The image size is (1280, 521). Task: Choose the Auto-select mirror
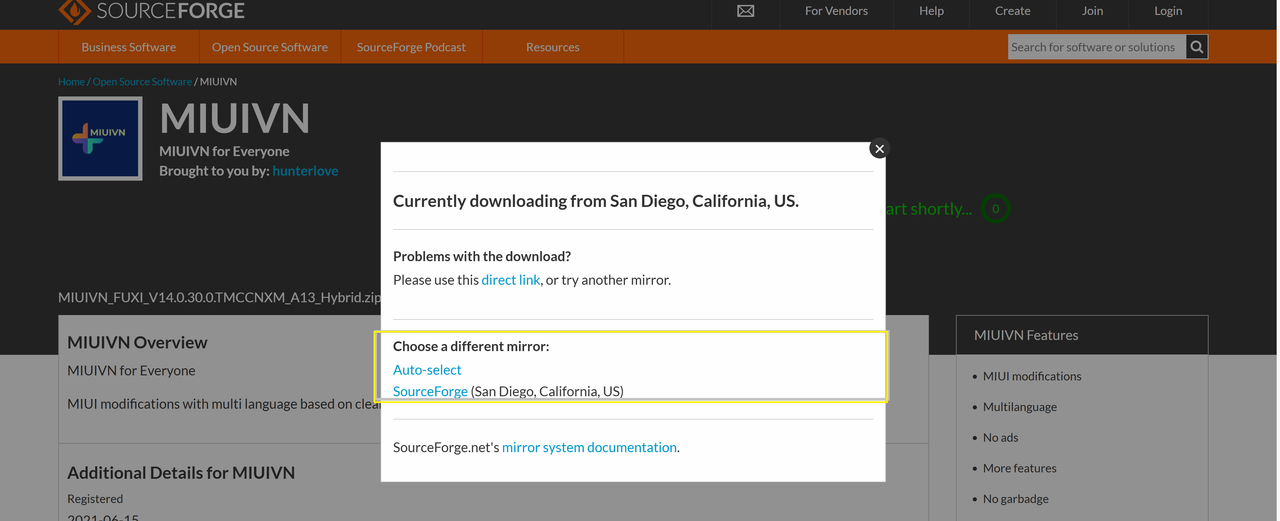tap(427, 370)
